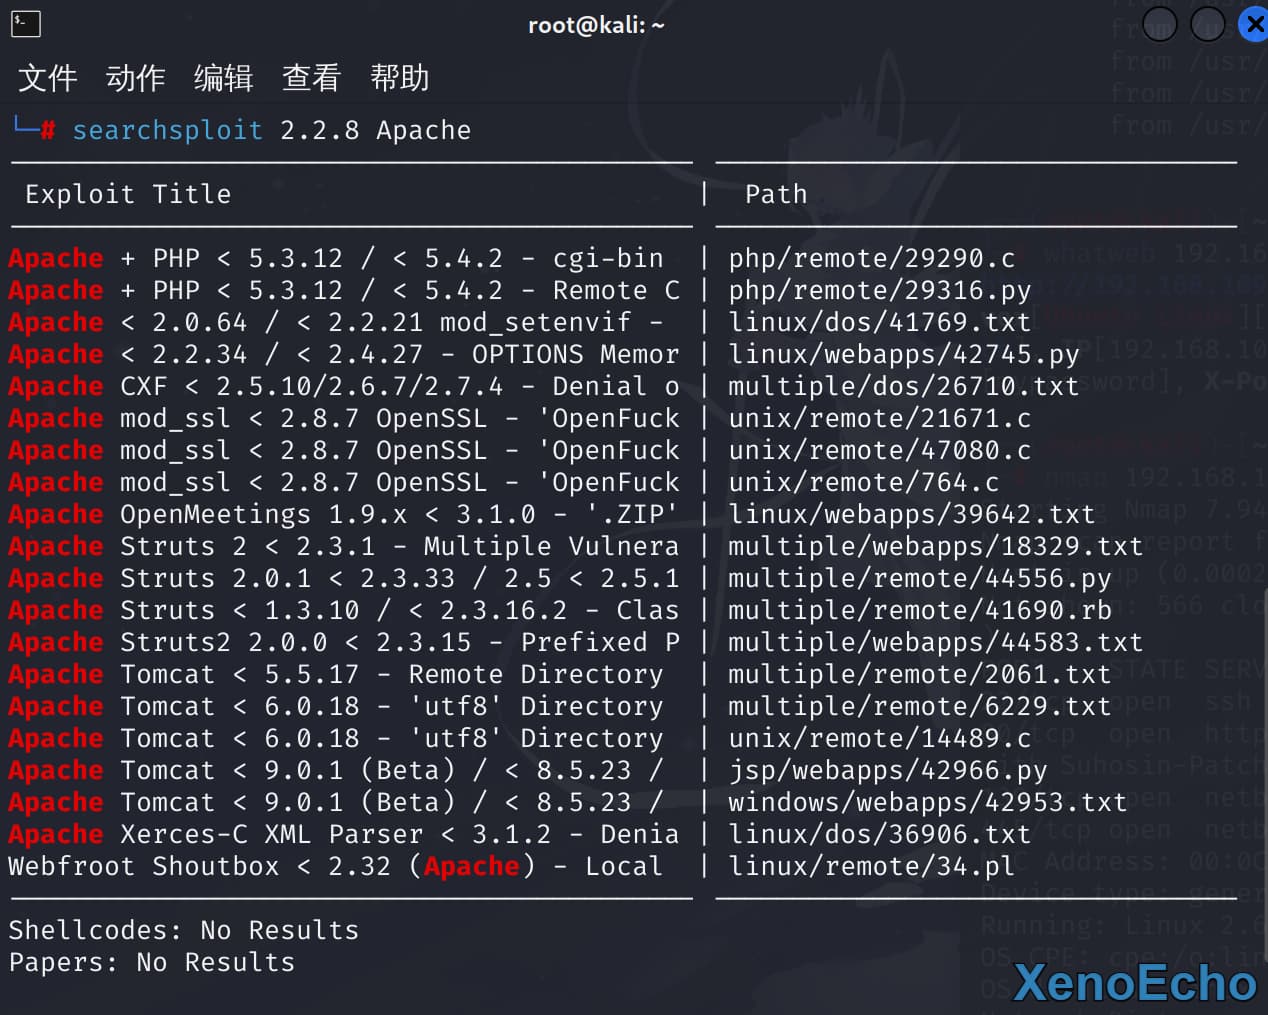Click the linux/remote/34.pl path
Image resolution: width=1268 pixels, height=1015 pixels.
click(871, 866)
